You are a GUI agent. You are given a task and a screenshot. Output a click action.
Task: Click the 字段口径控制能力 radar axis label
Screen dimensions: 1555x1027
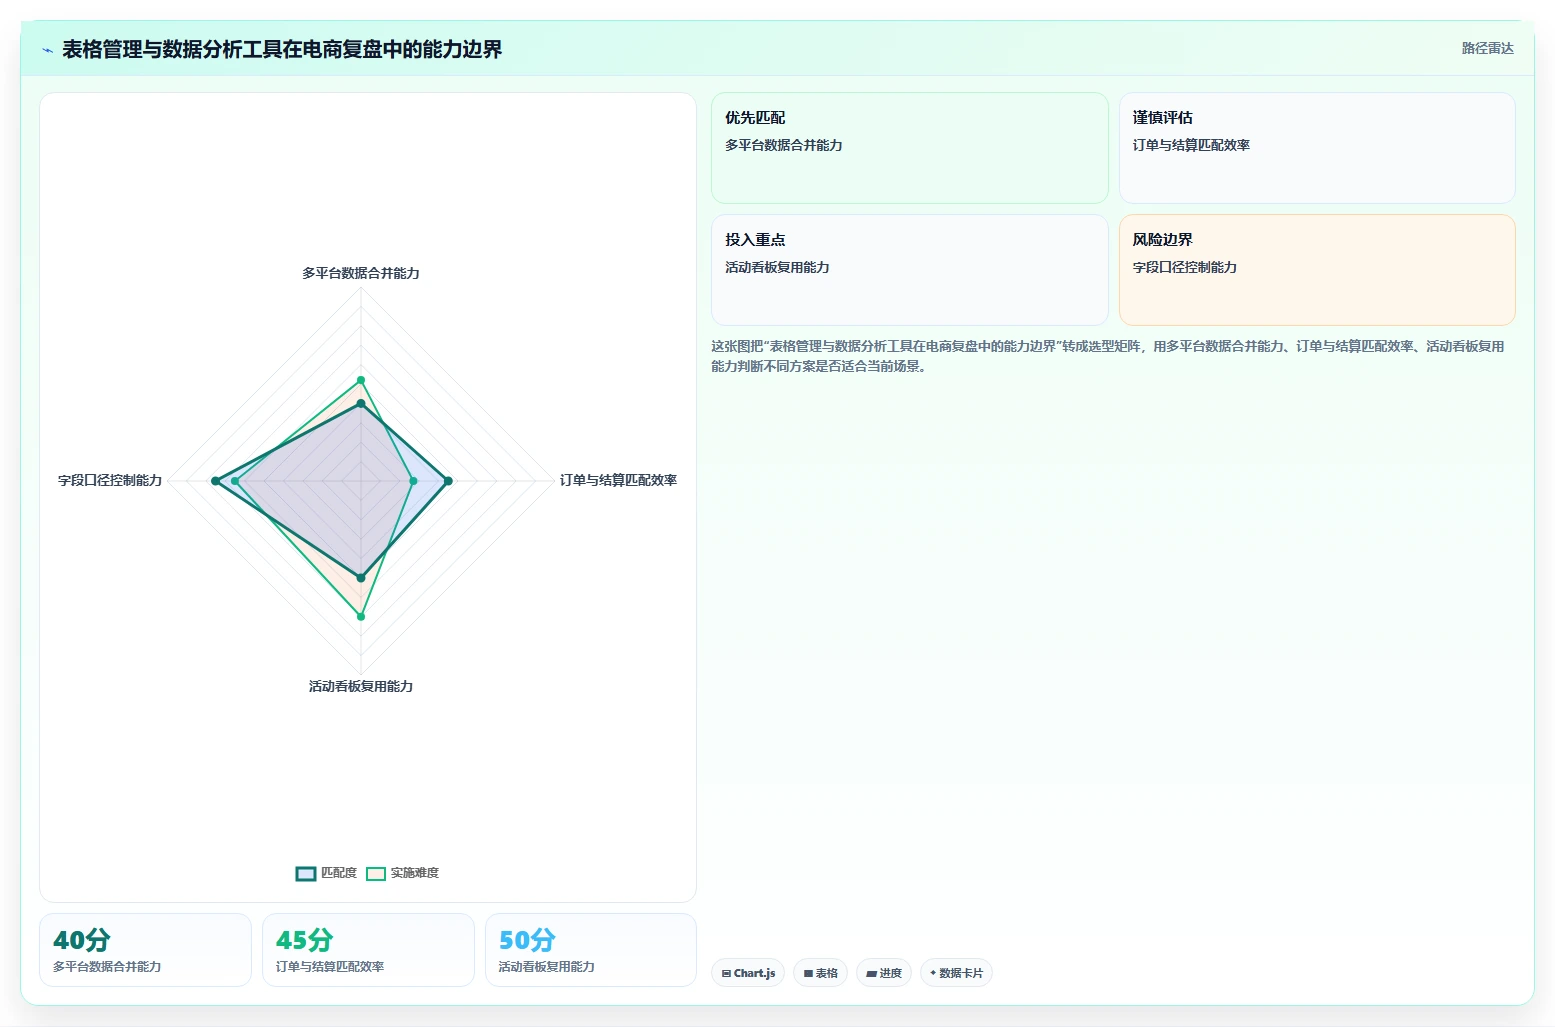tap(110, 480)
